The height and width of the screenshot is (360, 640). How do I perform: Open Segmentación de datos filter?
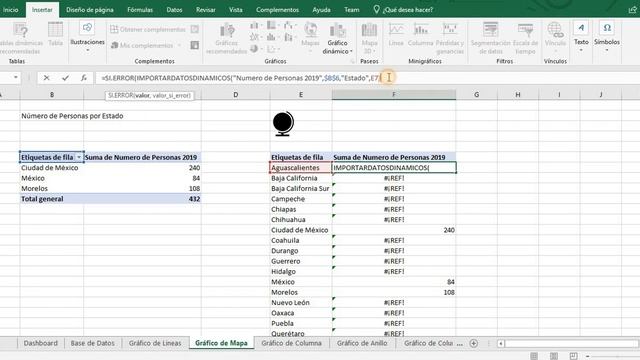[490, 38]
